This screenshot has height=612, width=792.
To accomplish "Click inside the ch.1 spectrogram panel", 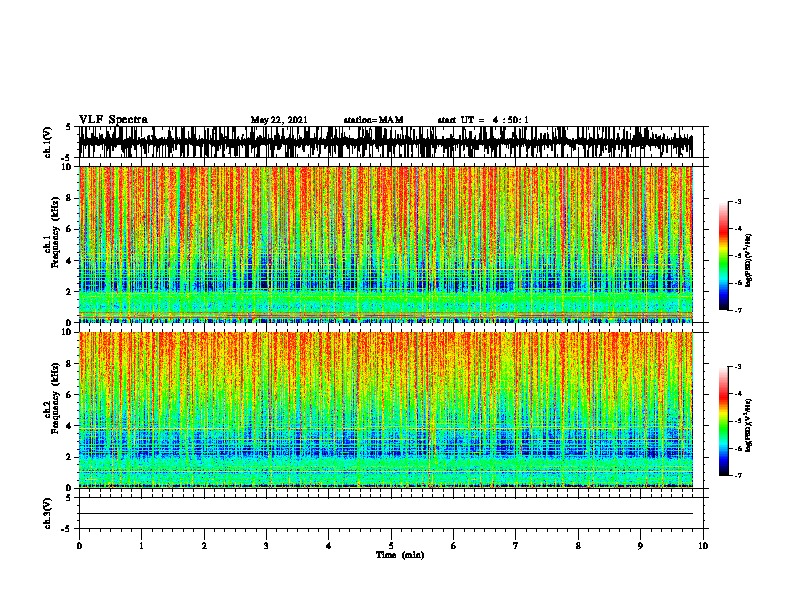I will pos(391,244).
